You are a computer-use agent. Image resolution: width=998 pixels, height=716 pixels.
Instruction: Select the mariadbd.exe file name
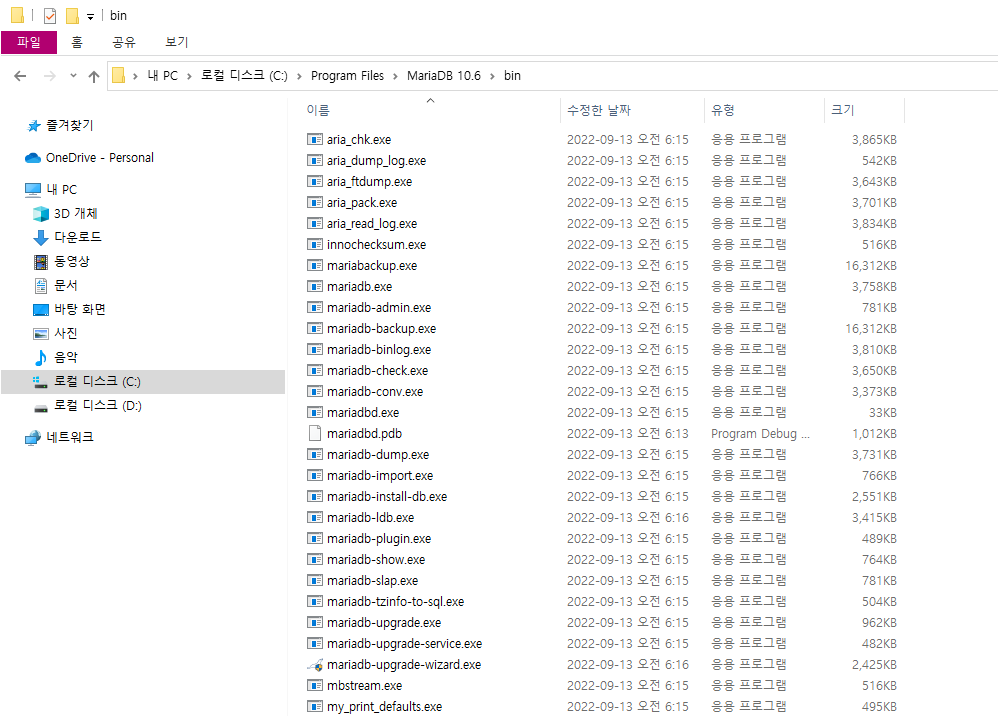[363, 413]
